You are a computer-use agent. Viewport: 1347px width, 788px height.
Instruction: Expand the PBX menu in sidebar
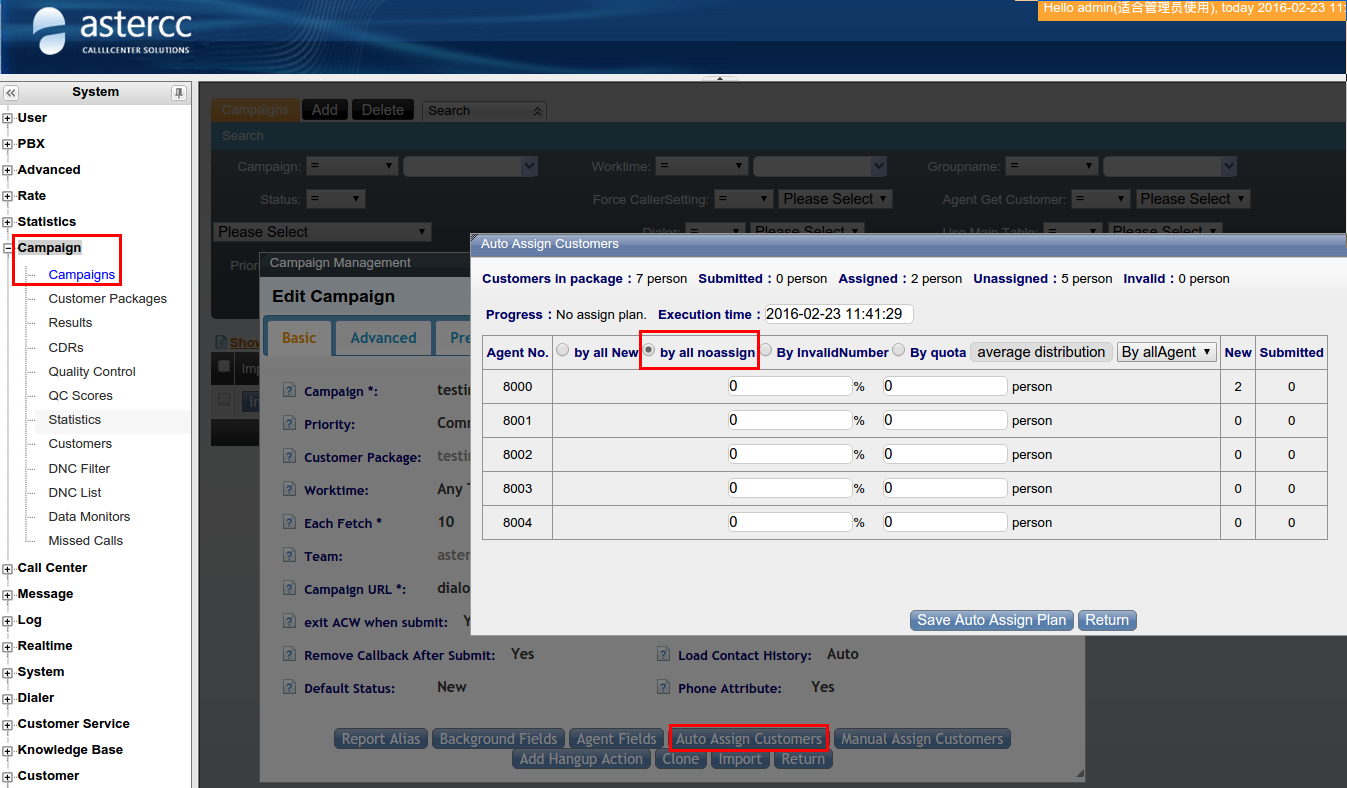tap(8, 144)
